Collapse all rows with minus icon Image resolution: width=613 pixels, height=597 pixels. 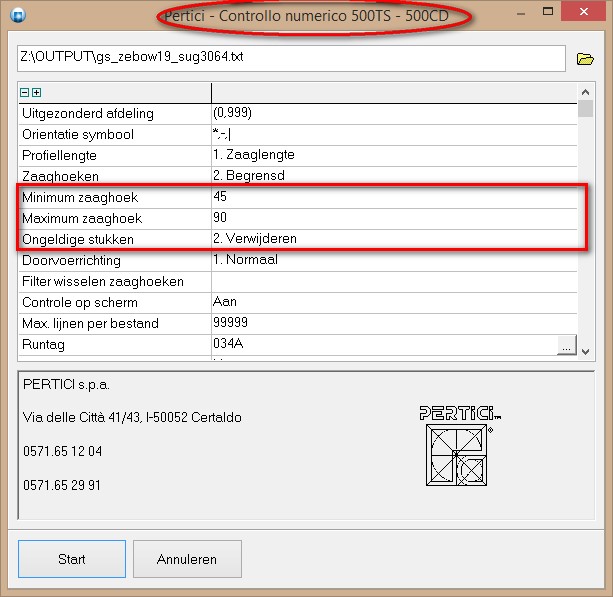(x=25, y=93)
